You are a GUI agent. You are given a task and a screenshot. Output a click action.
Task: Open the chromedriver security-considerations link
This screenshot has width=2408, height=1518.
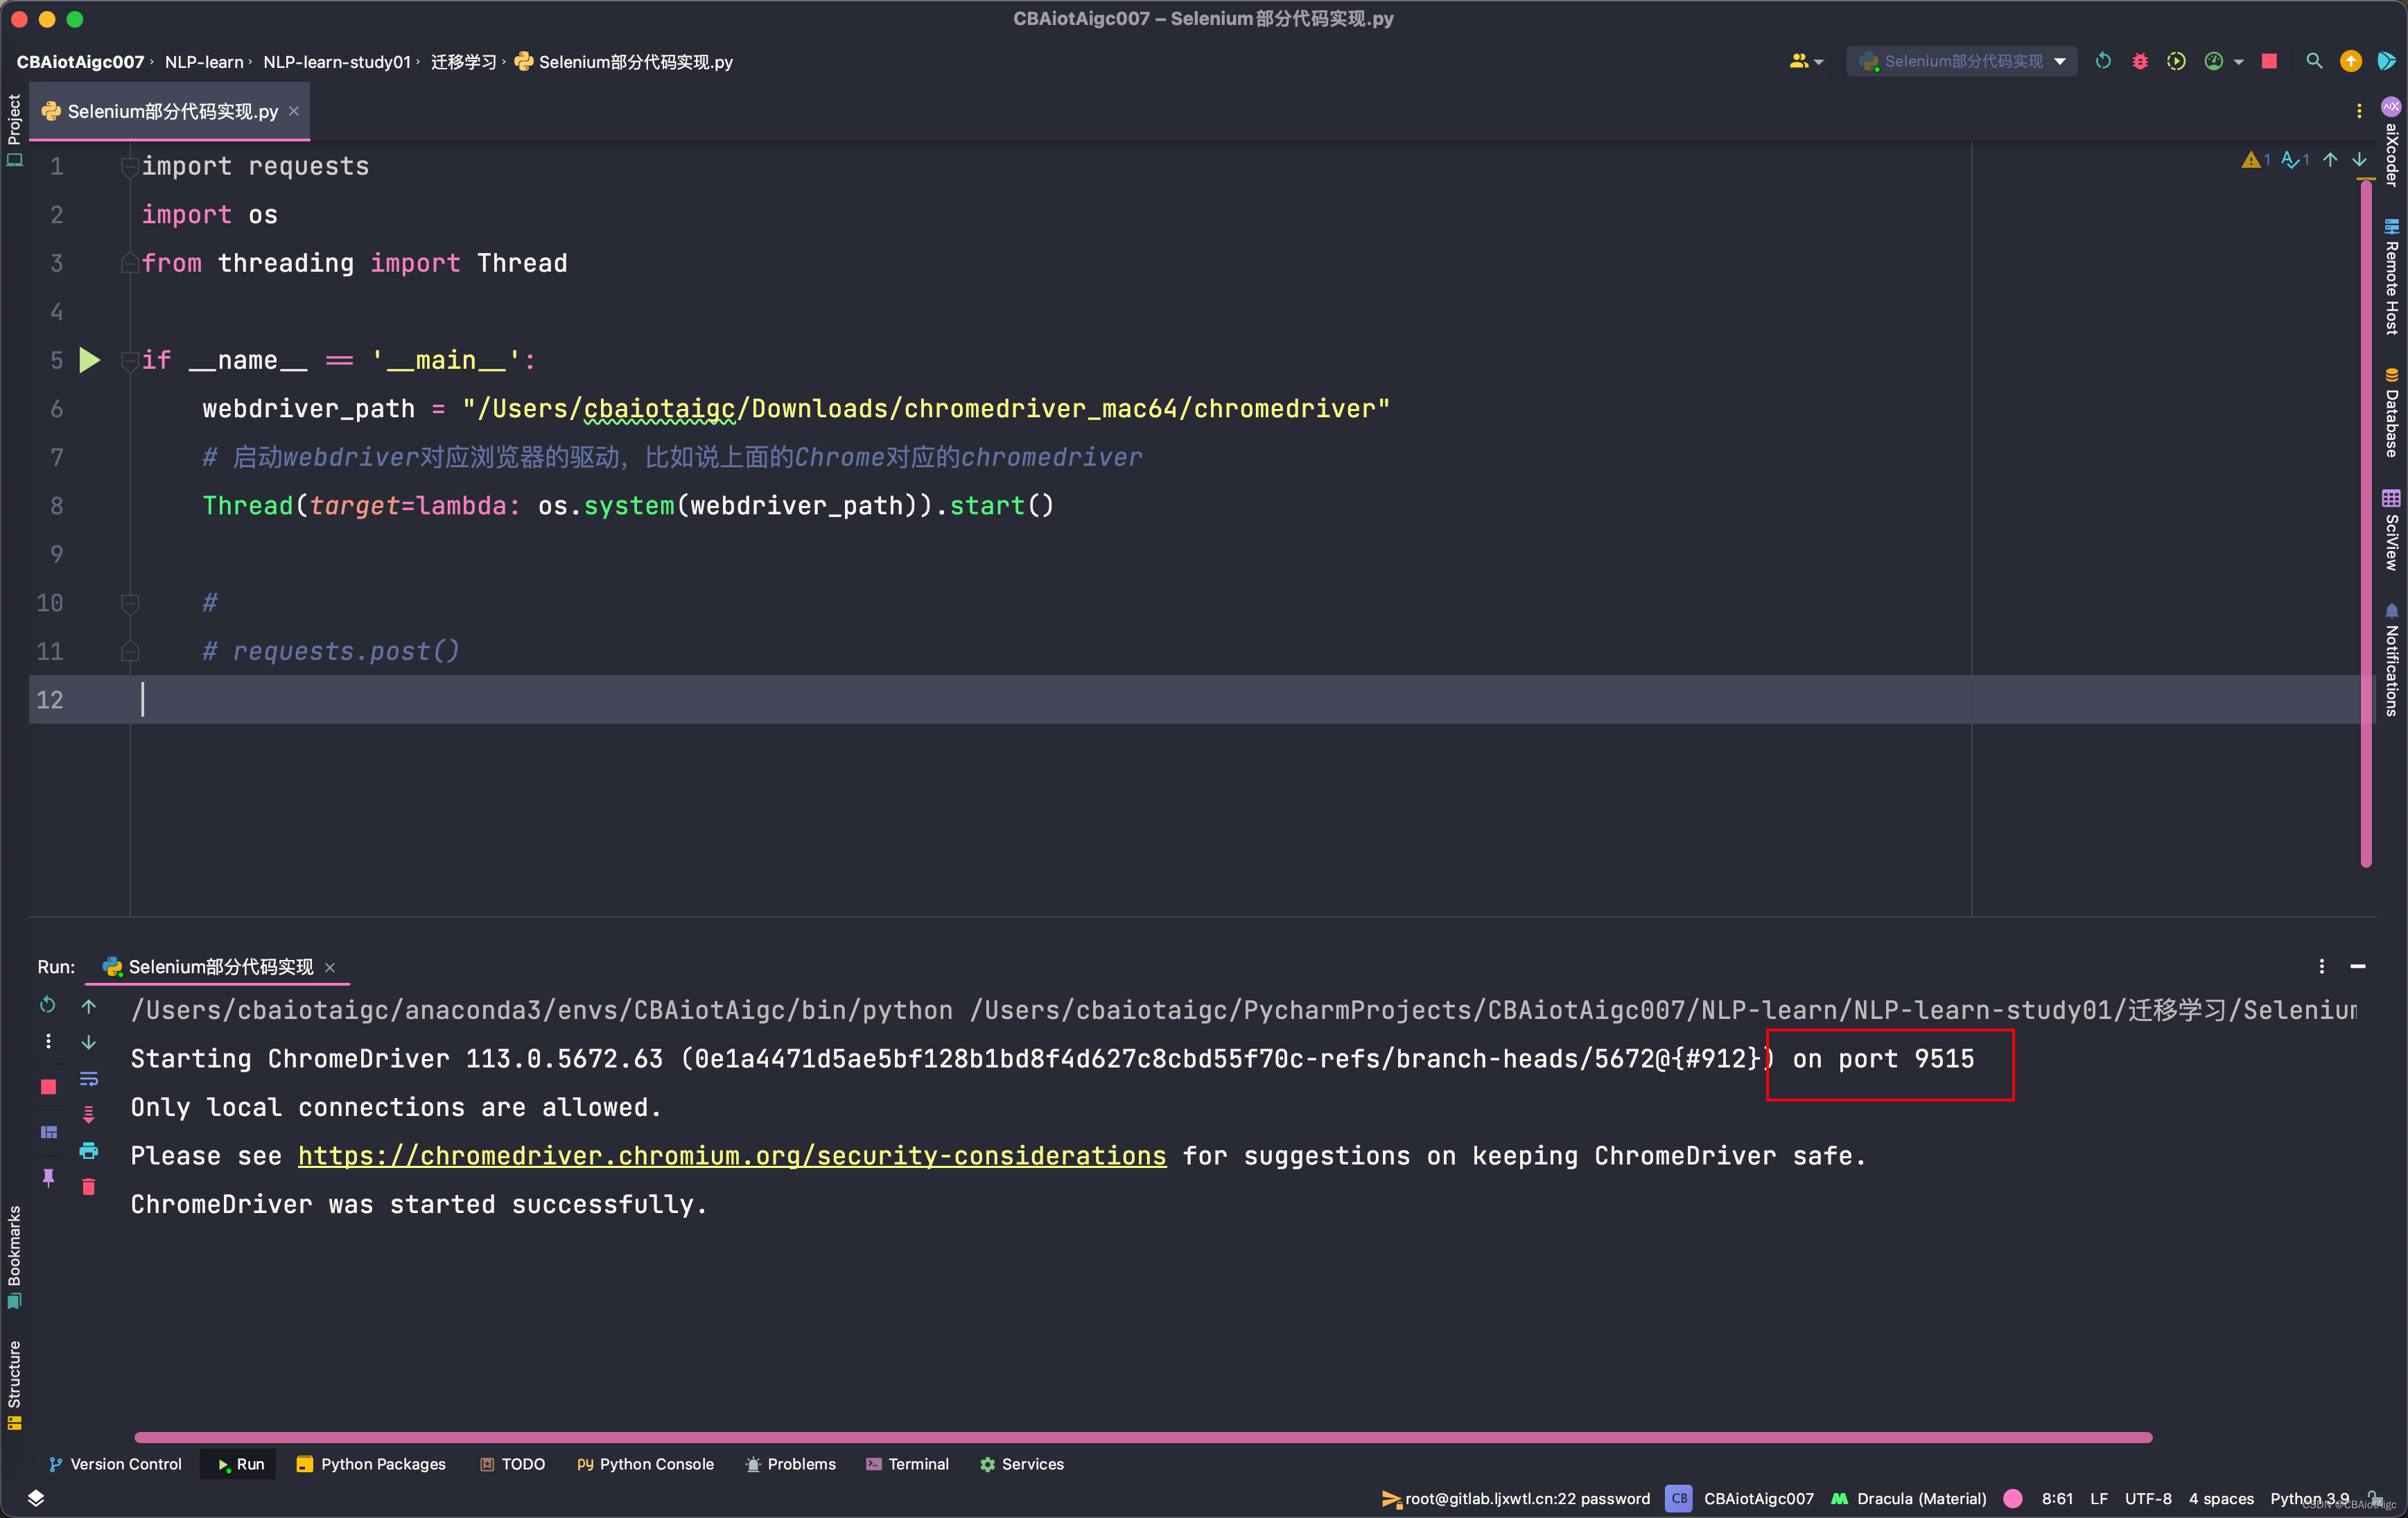[x=732, y=1156]
